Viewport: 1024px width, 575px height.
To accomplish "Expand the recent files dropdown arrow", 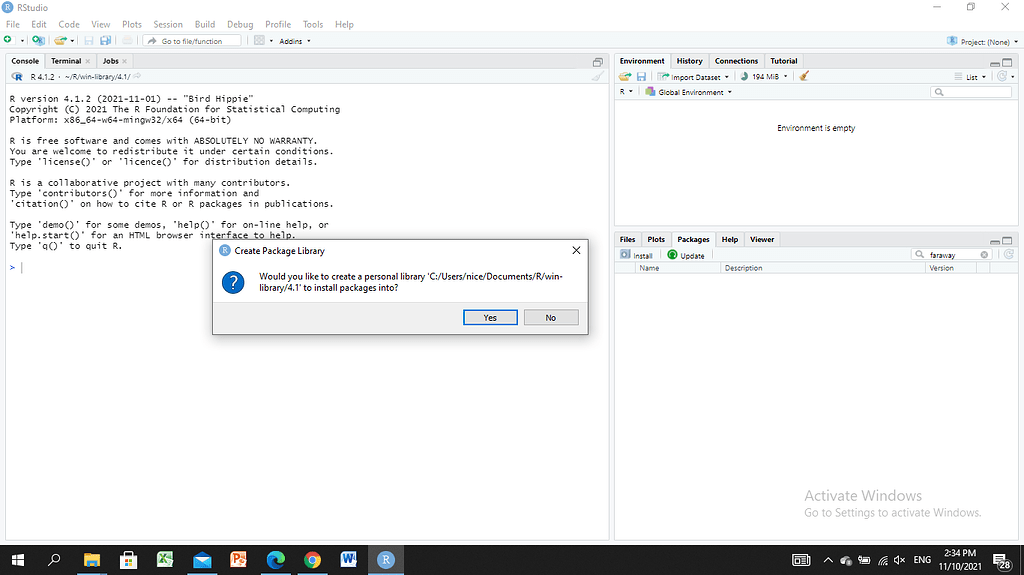I will 72,41.
